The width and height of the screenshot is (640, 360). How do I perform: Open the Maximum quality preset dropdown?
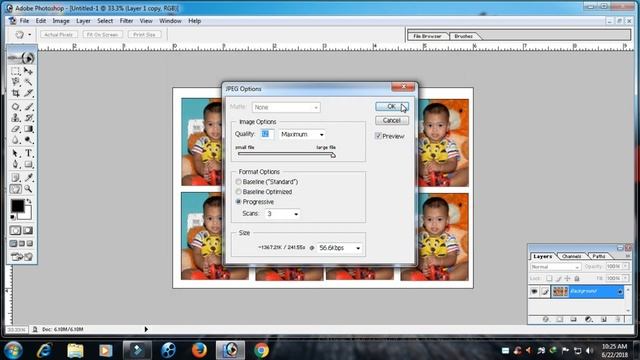click(302, 134)
